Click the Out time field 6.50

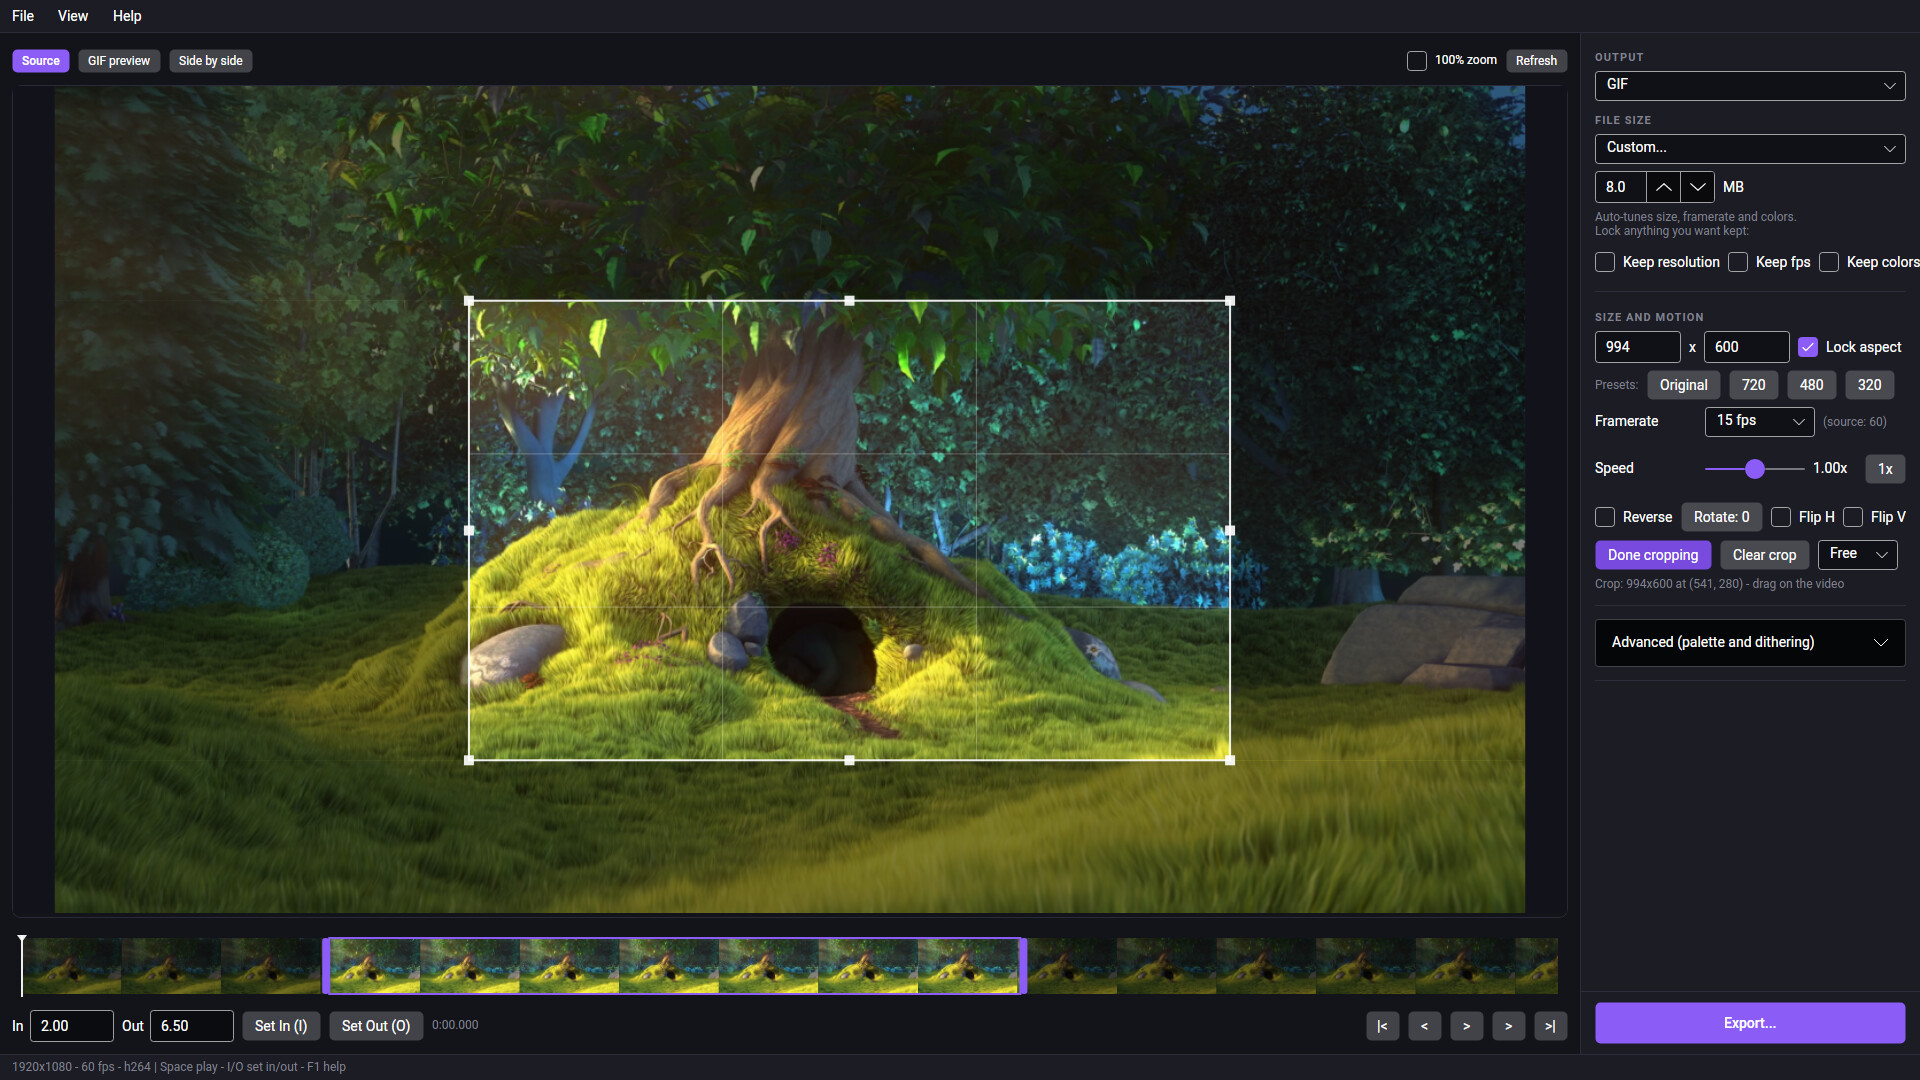pos(192,1026)
